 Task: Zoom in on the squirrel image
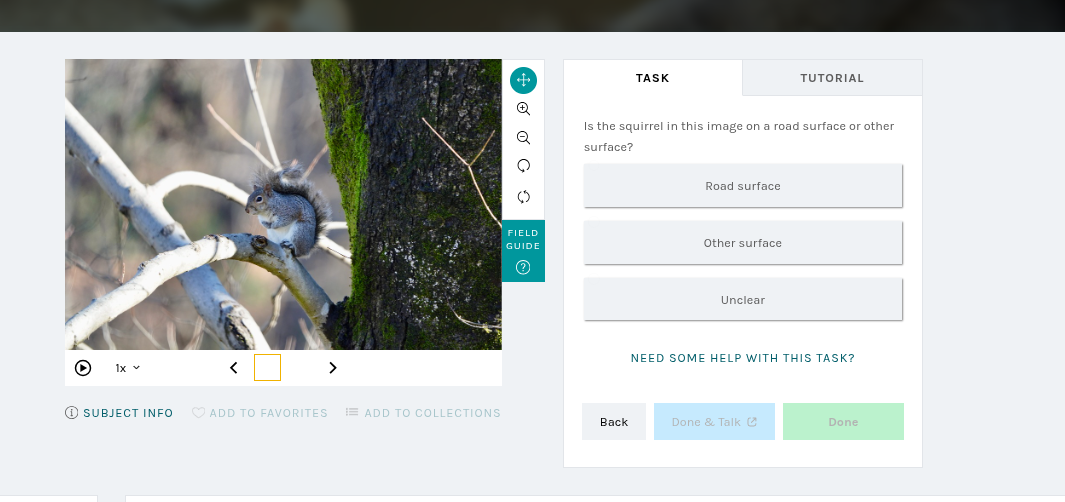pos(523,109)
